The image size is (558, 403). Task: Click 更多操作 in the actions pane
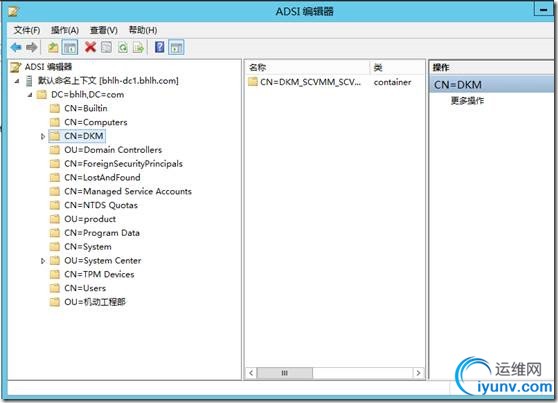pyautogui.click(x=467, y=101)
